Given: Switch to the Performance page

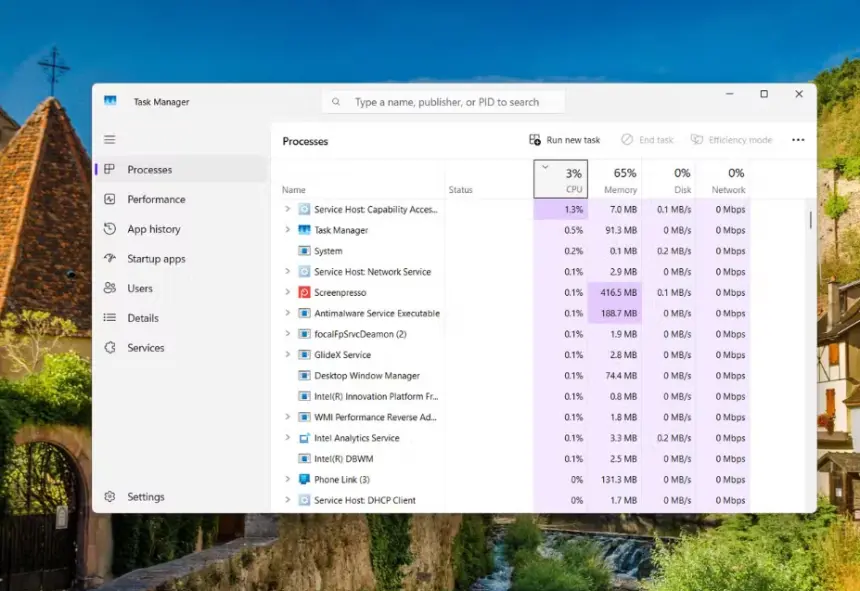Looking at the screenshot, I should (156, 199).
